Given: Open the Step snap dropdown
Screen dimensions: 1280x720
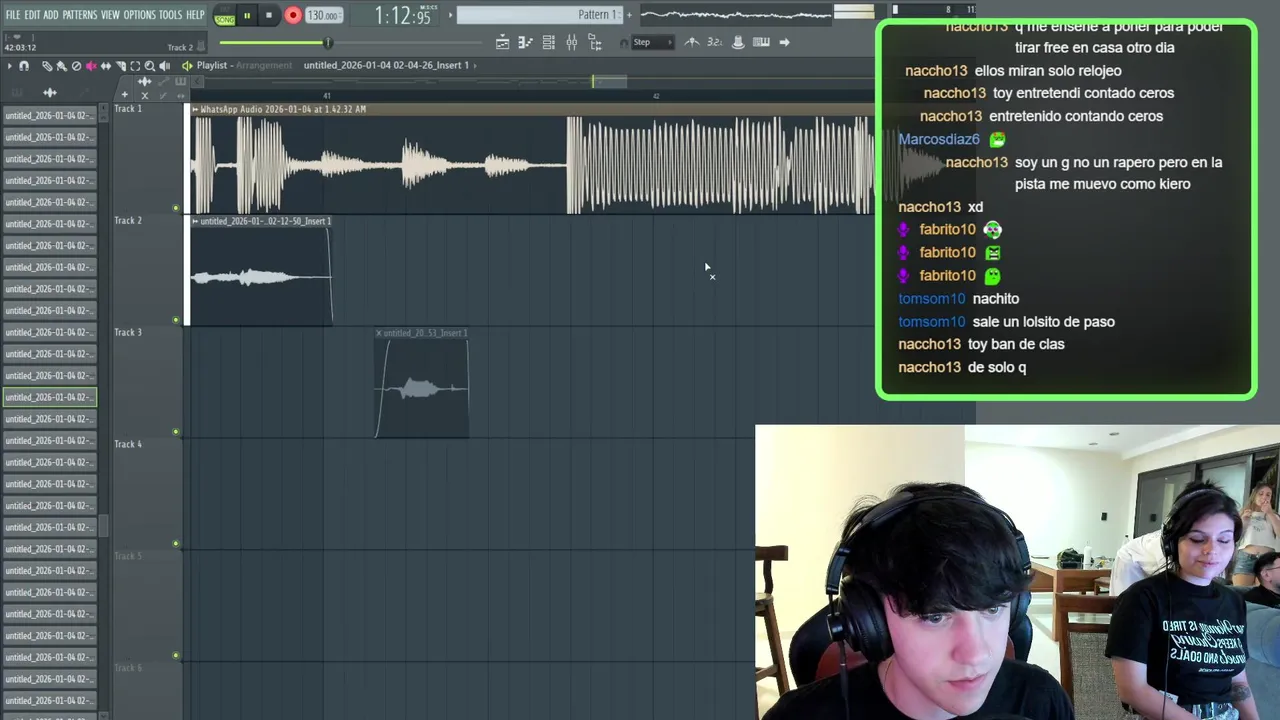Looking at the screenshot, I should (x=652, y=42).
